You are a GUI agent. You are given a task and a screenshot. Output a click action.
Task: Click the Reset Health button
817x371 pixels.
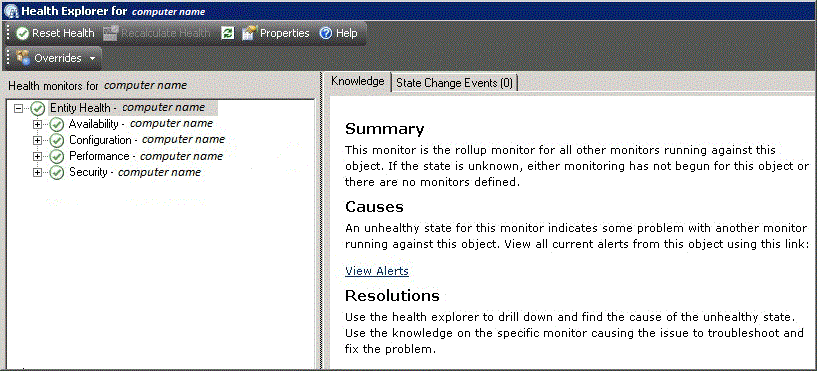click(55, 33)
